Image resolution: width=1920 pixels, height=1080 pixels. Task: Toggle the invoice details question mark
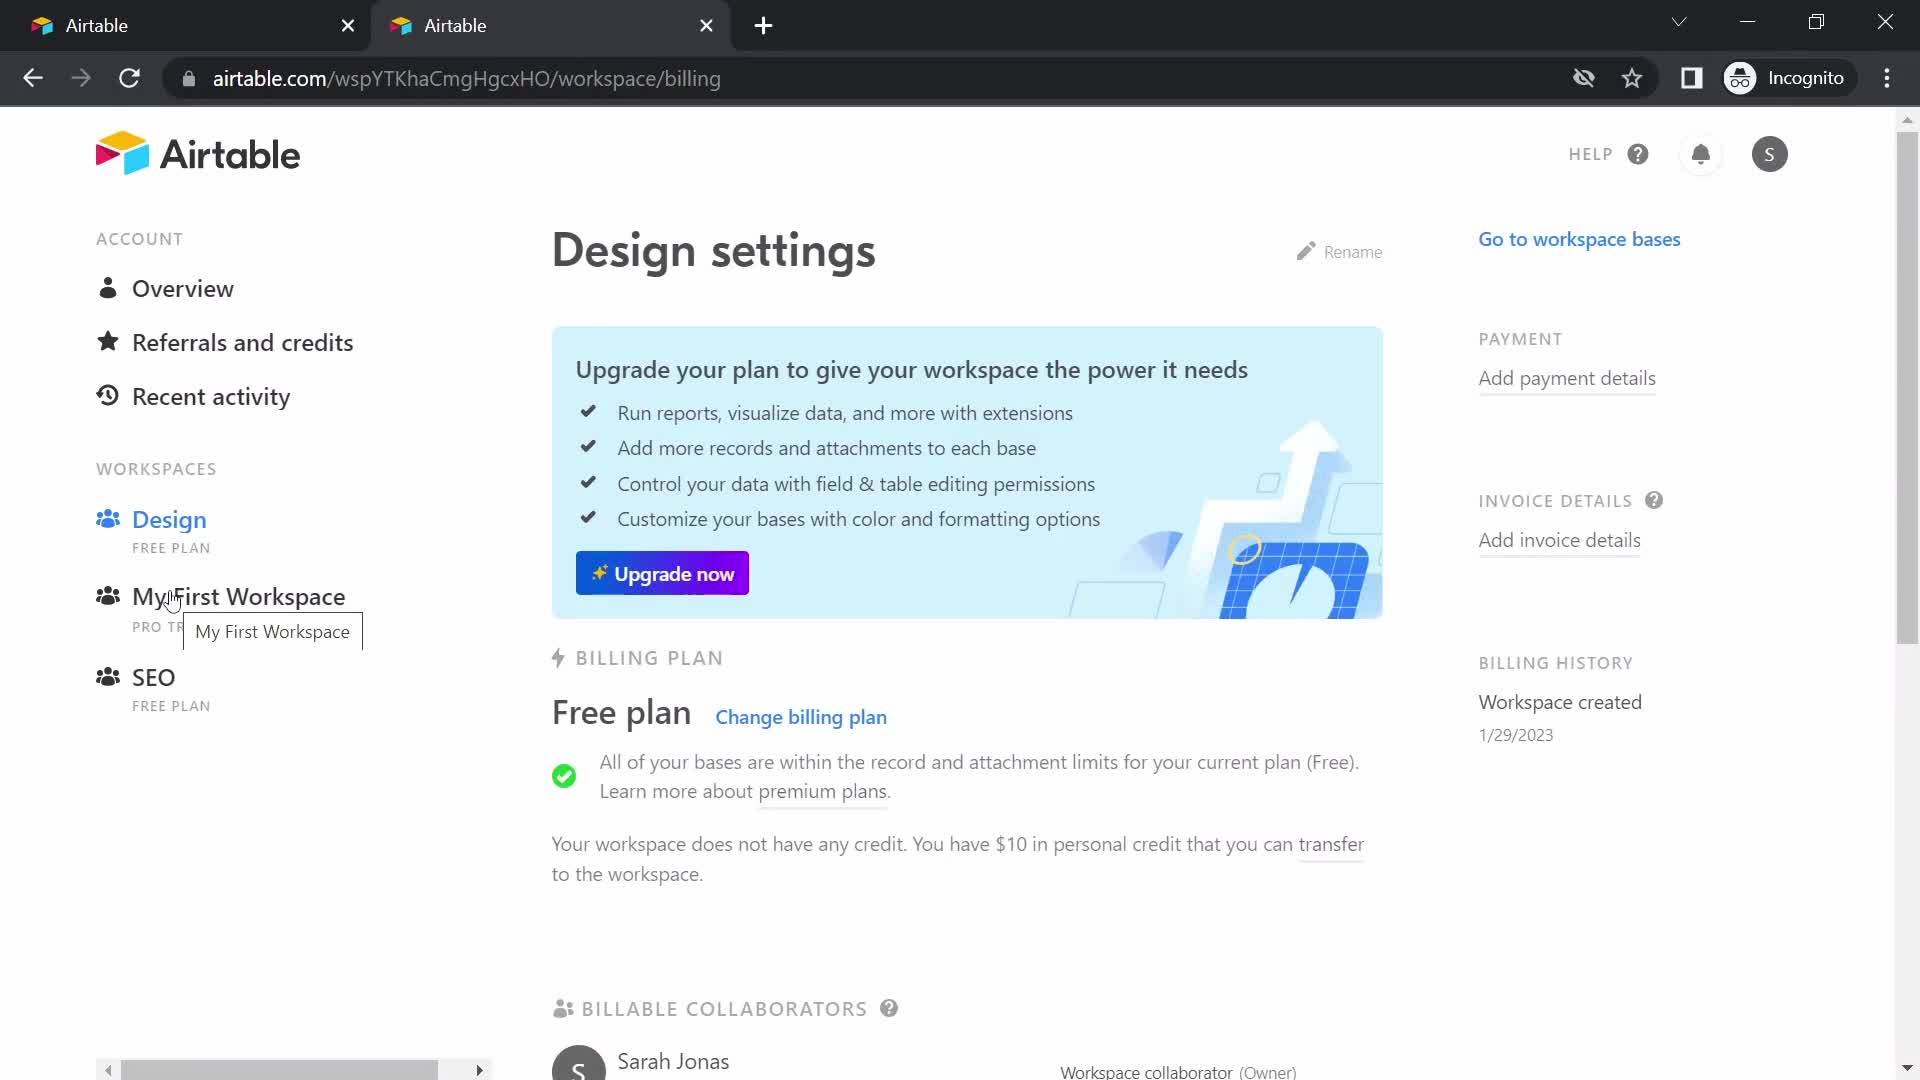[x=1656, y=501]
